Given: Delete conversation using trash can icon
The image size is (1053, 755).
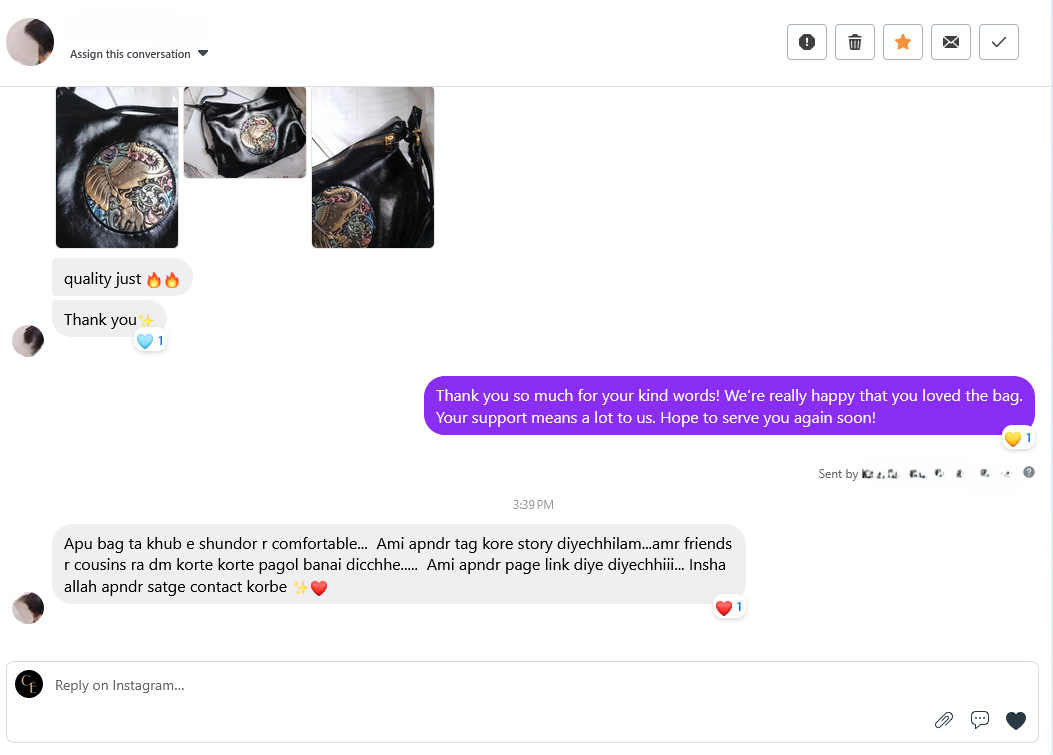Looking at the screenshot, I should 855,42.
